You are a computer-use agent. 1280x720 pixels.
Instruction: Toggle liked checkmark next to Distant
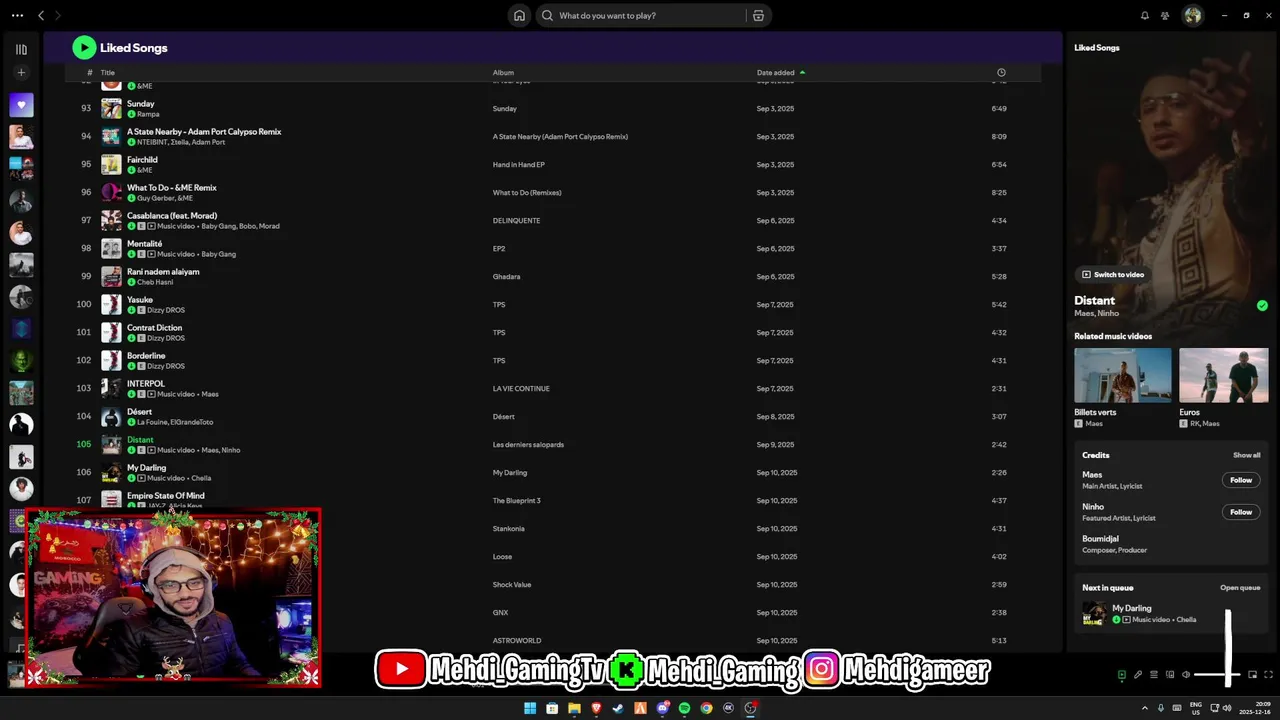tap(1262, 305)
